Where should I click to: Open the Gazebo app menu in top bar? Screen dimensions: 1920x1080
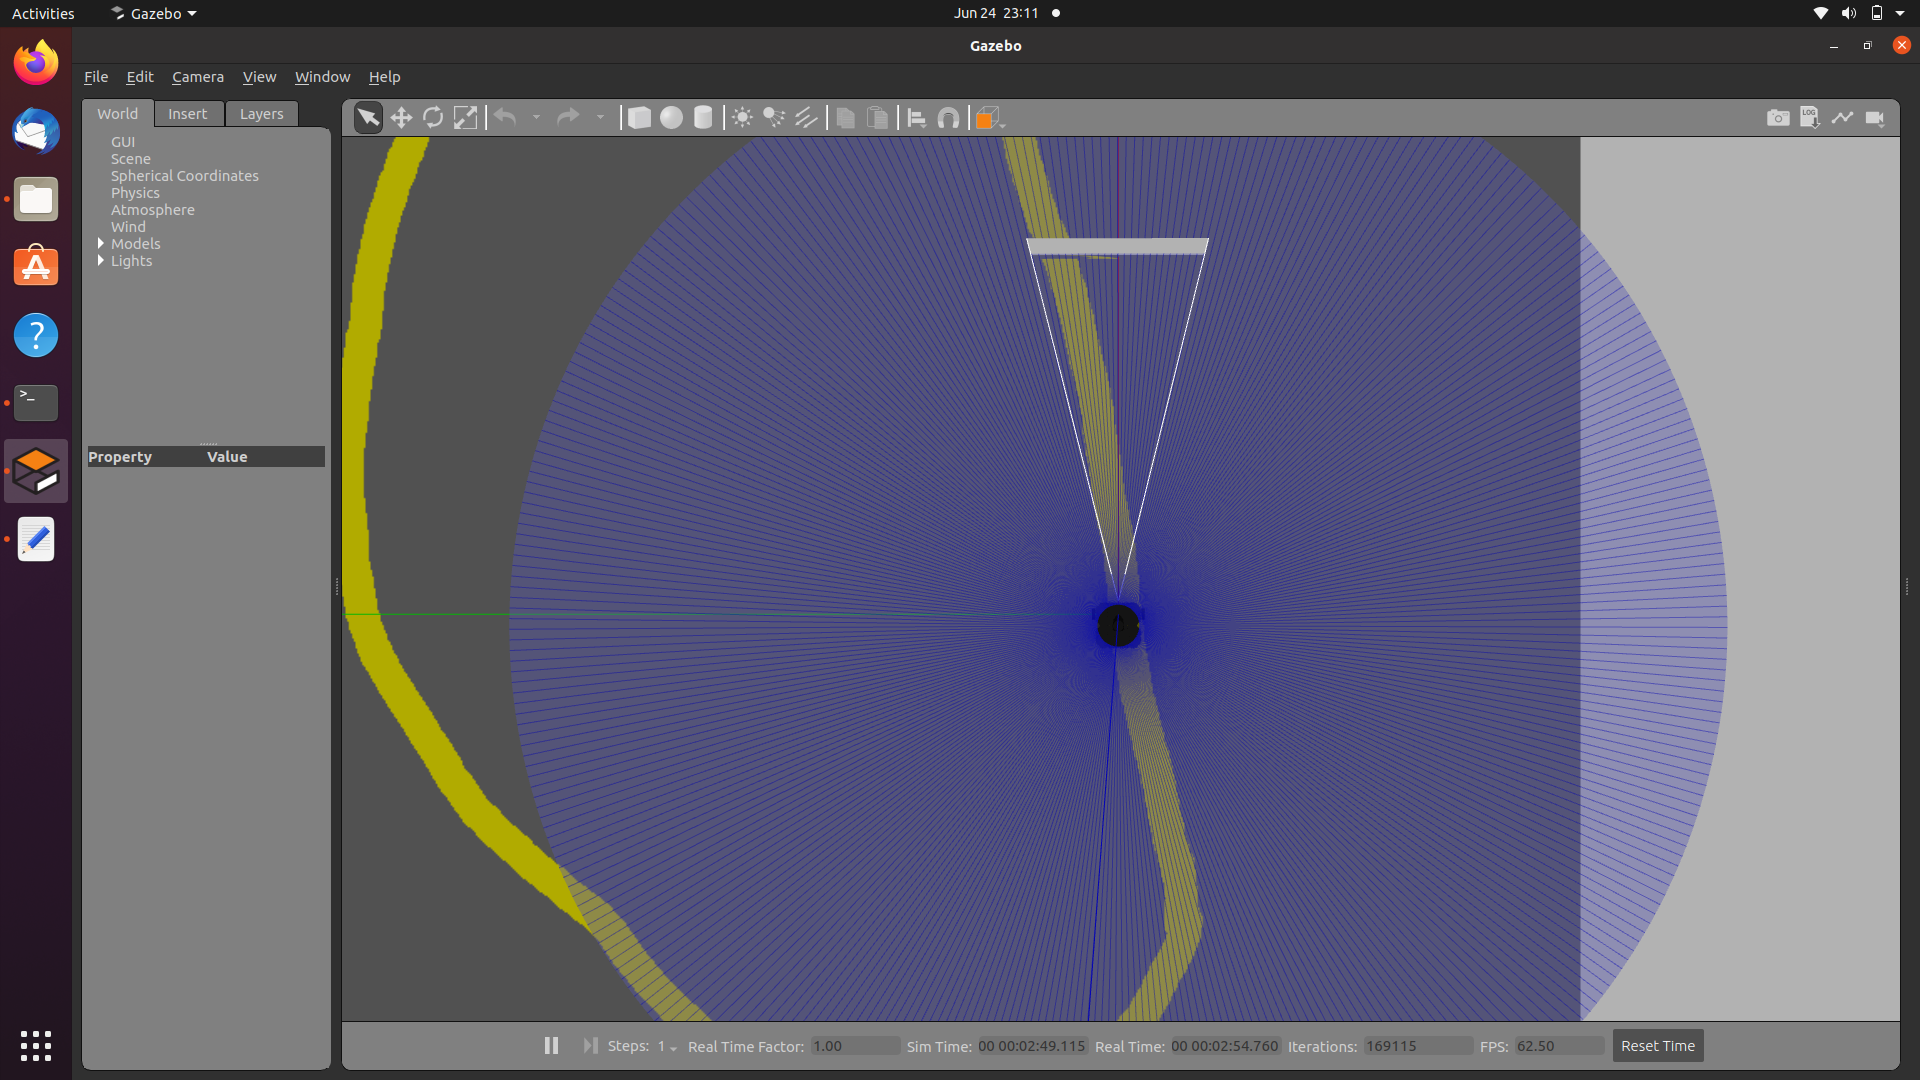(153, 13)
